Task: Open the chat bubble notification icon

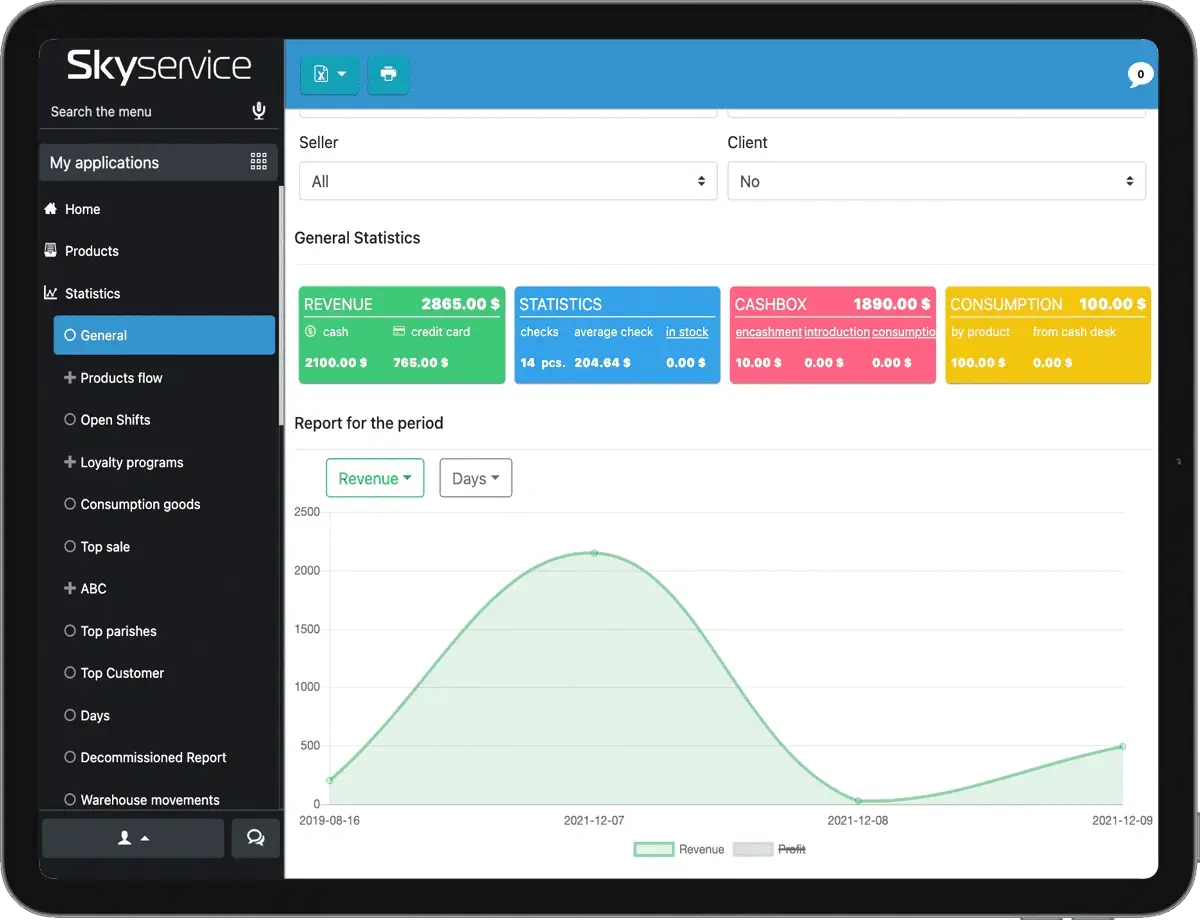Action: (1139, 75)
